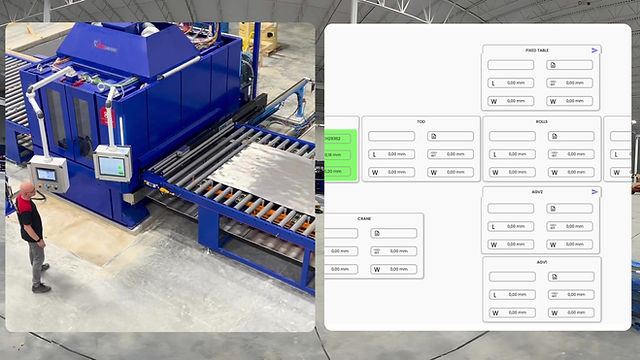Viewport: 640px width, 360px height.
Task: Select the L length field in AGV2 panel
Action: (x=511, y=227)
